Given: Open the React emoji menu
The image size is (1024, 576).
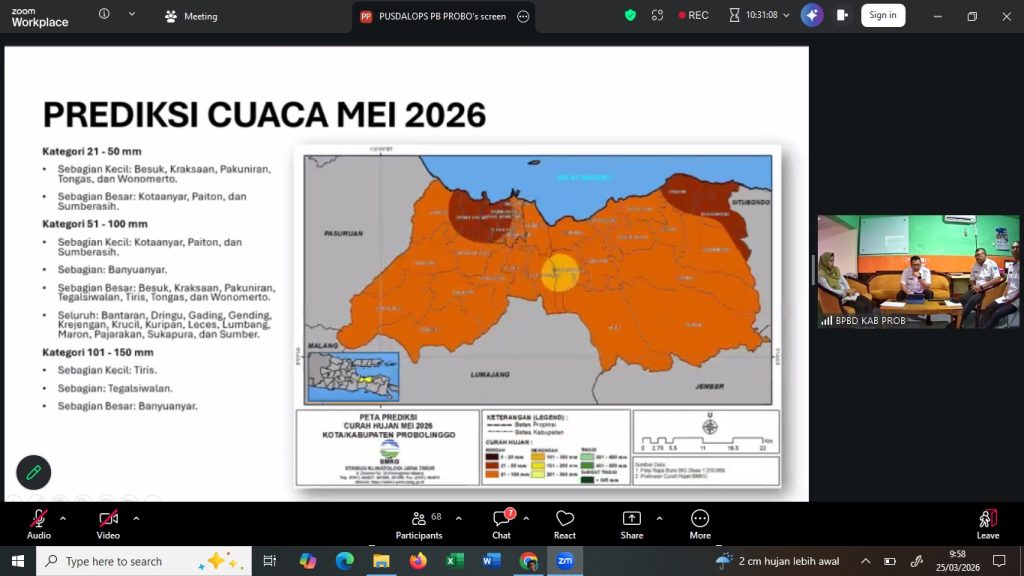Looking at the screenshot, I should click(x=565, y=522).
